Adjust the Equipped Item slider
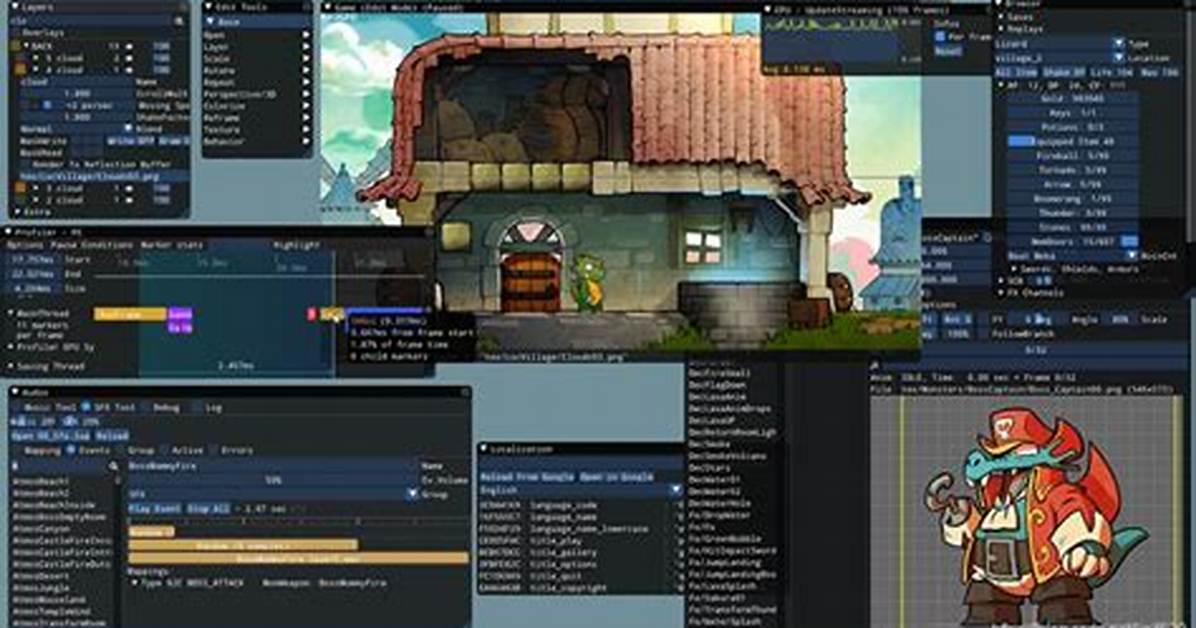 tap(1072, 141)
